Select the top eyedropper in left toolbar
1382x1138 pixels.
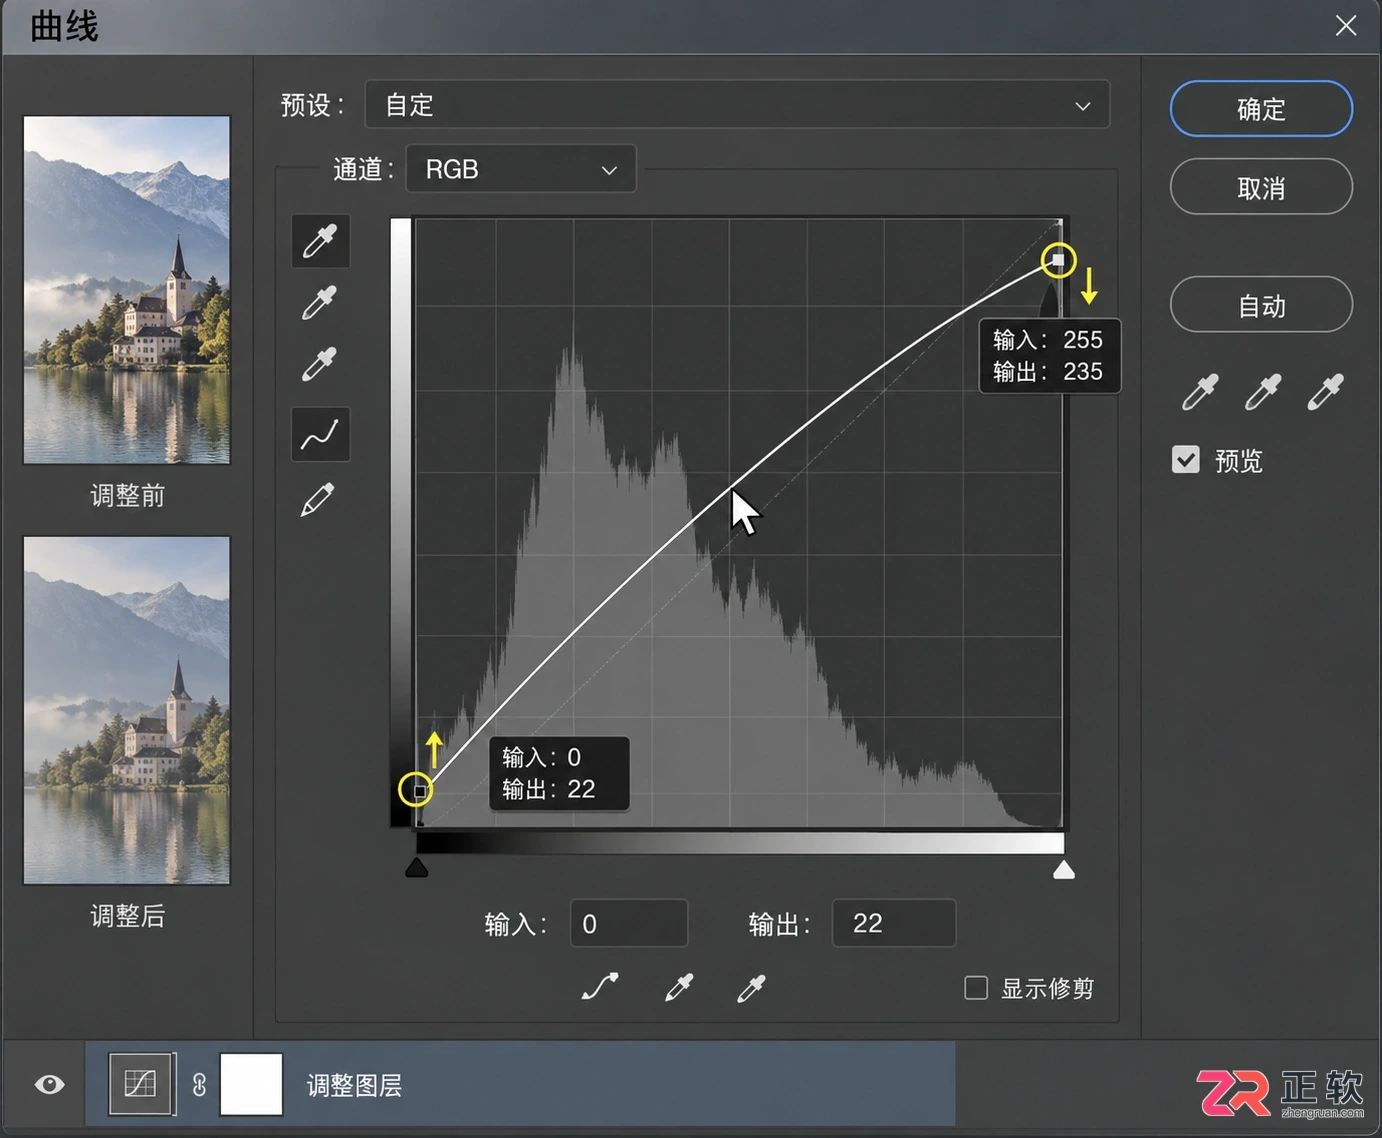320,241
